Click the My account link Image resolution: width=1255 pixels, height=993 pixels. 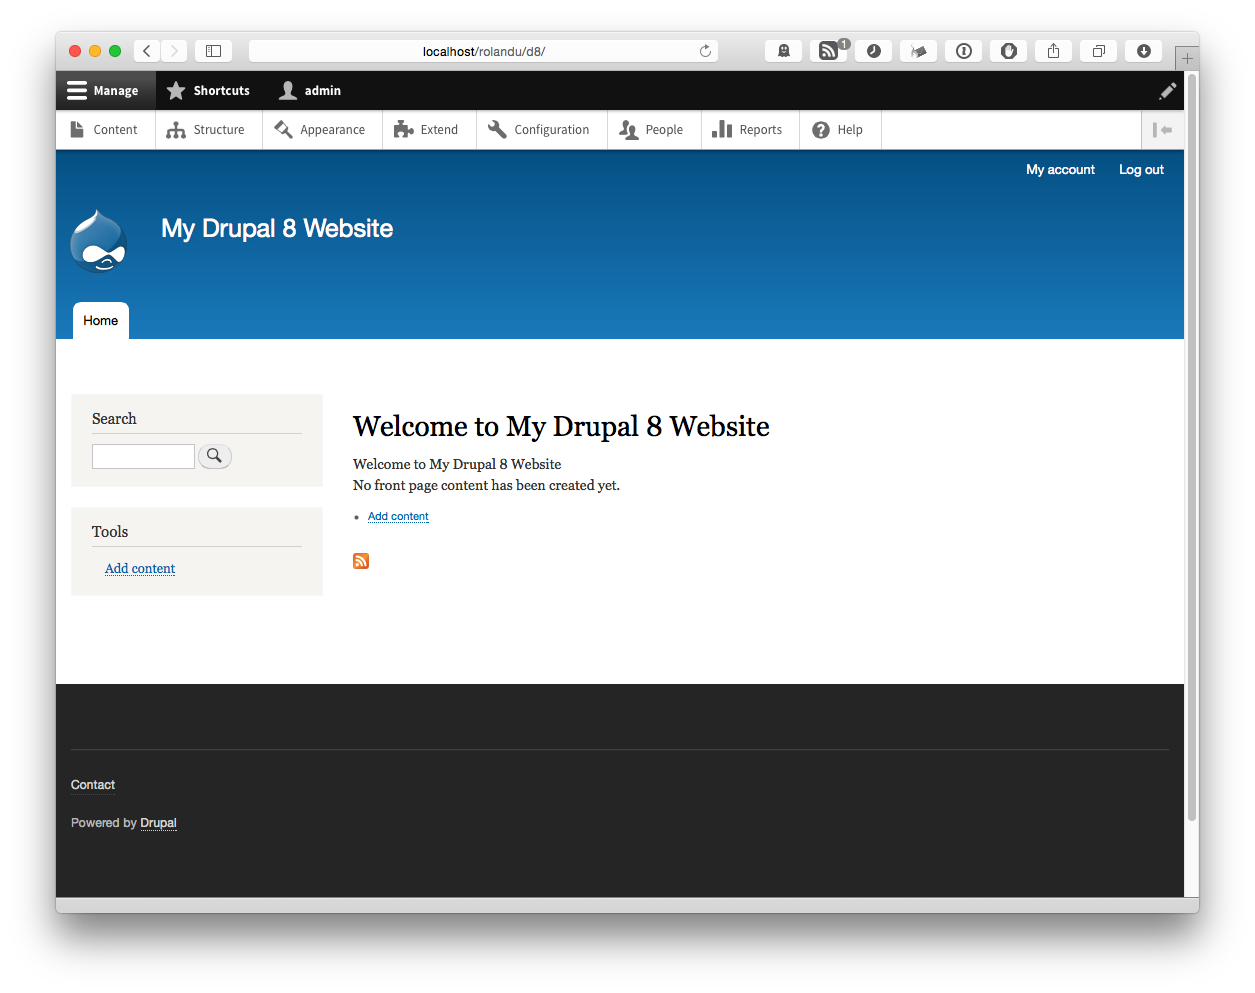click(1060, 170)
